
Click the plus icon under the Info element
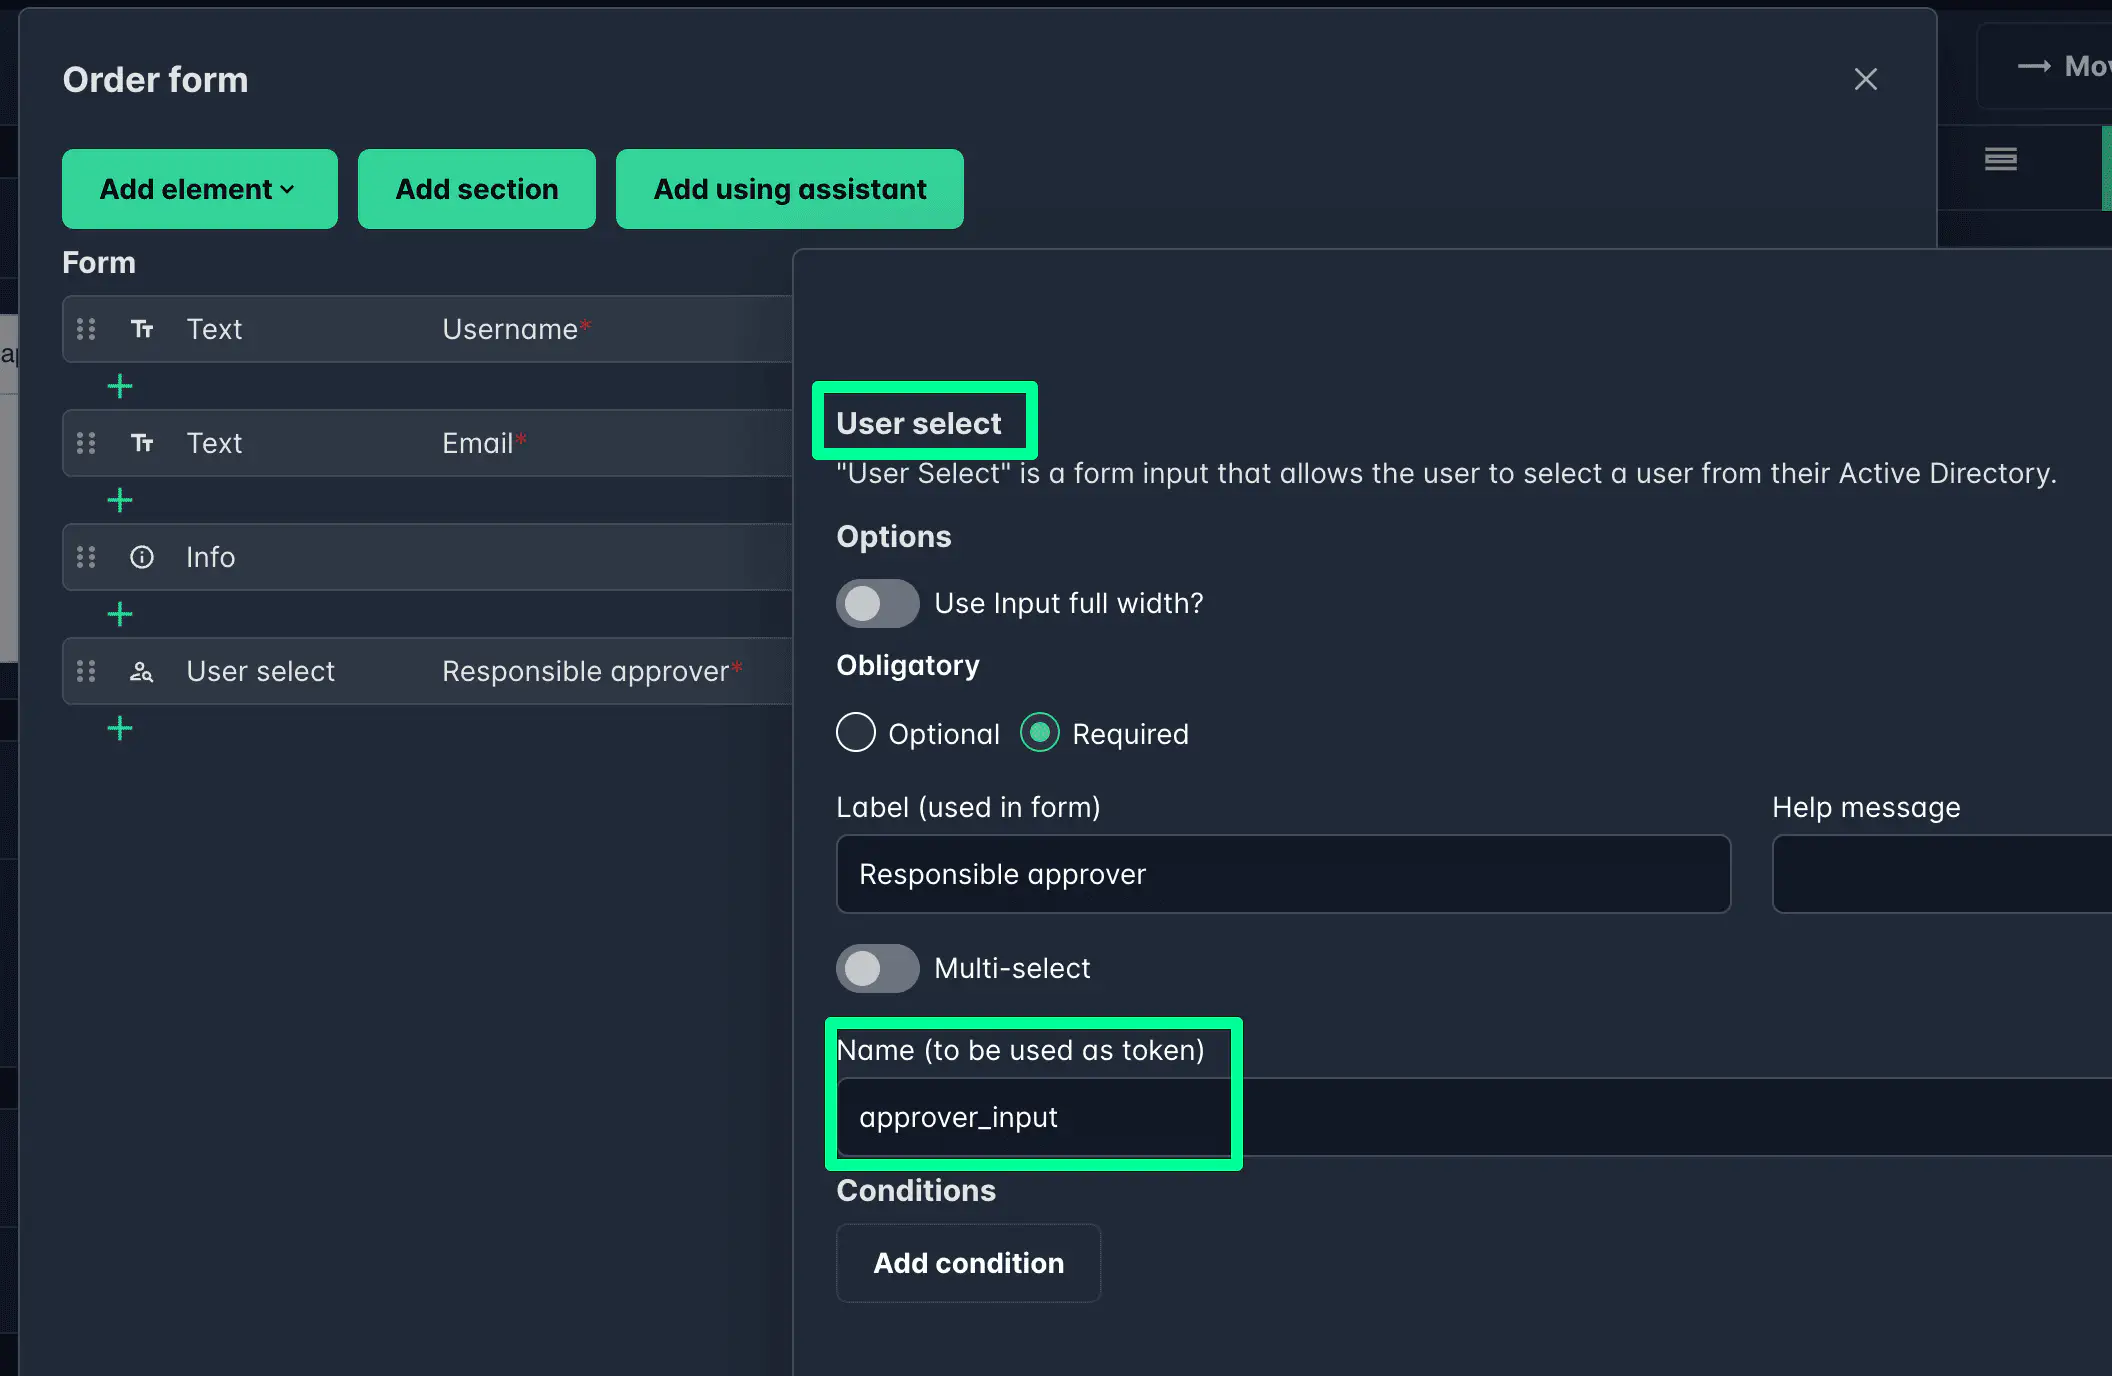(x=119, y=614)
